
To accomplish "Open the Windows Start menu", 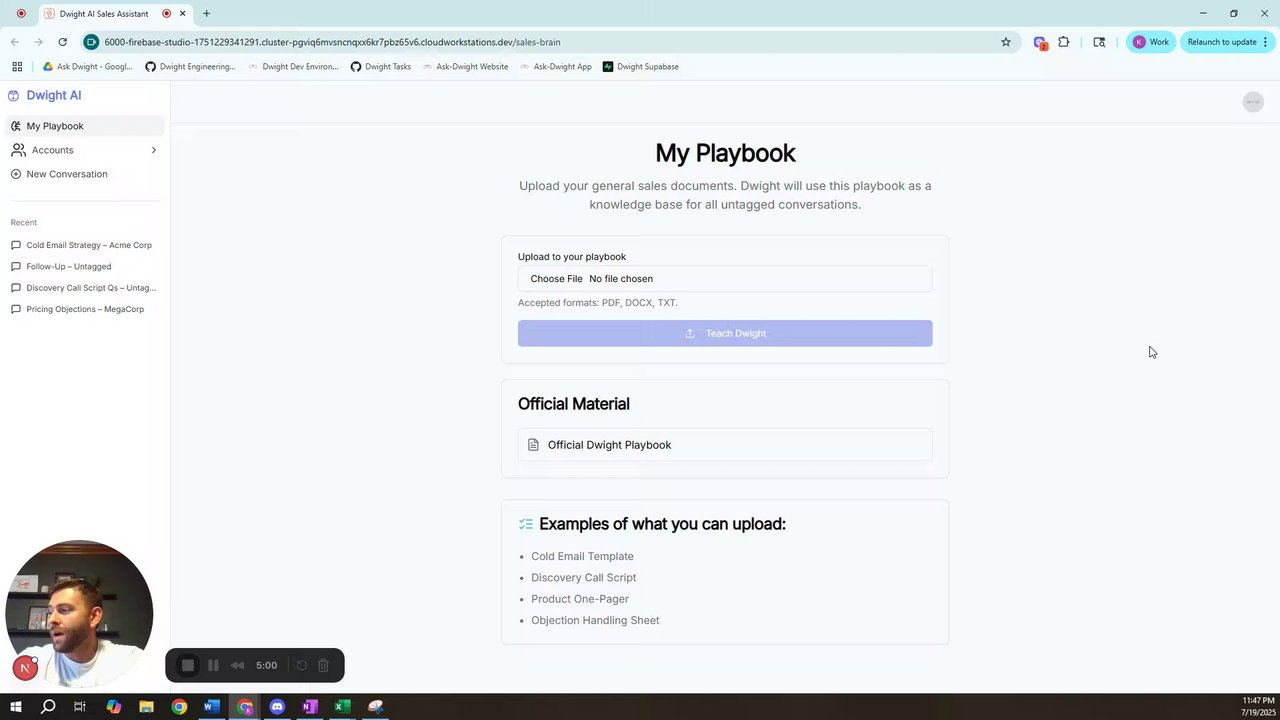I will pos(15,707).
